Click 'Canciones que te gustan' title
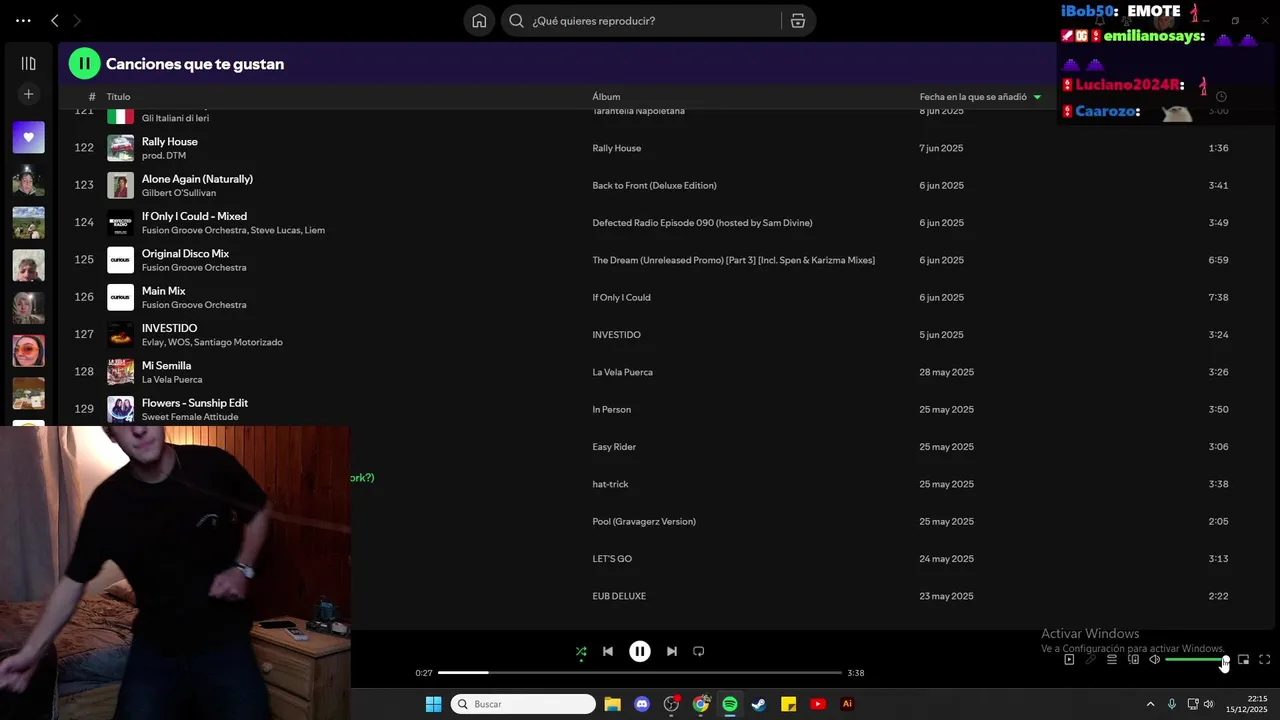Viewport: 1280px width, 720px height. pos(195,64)
